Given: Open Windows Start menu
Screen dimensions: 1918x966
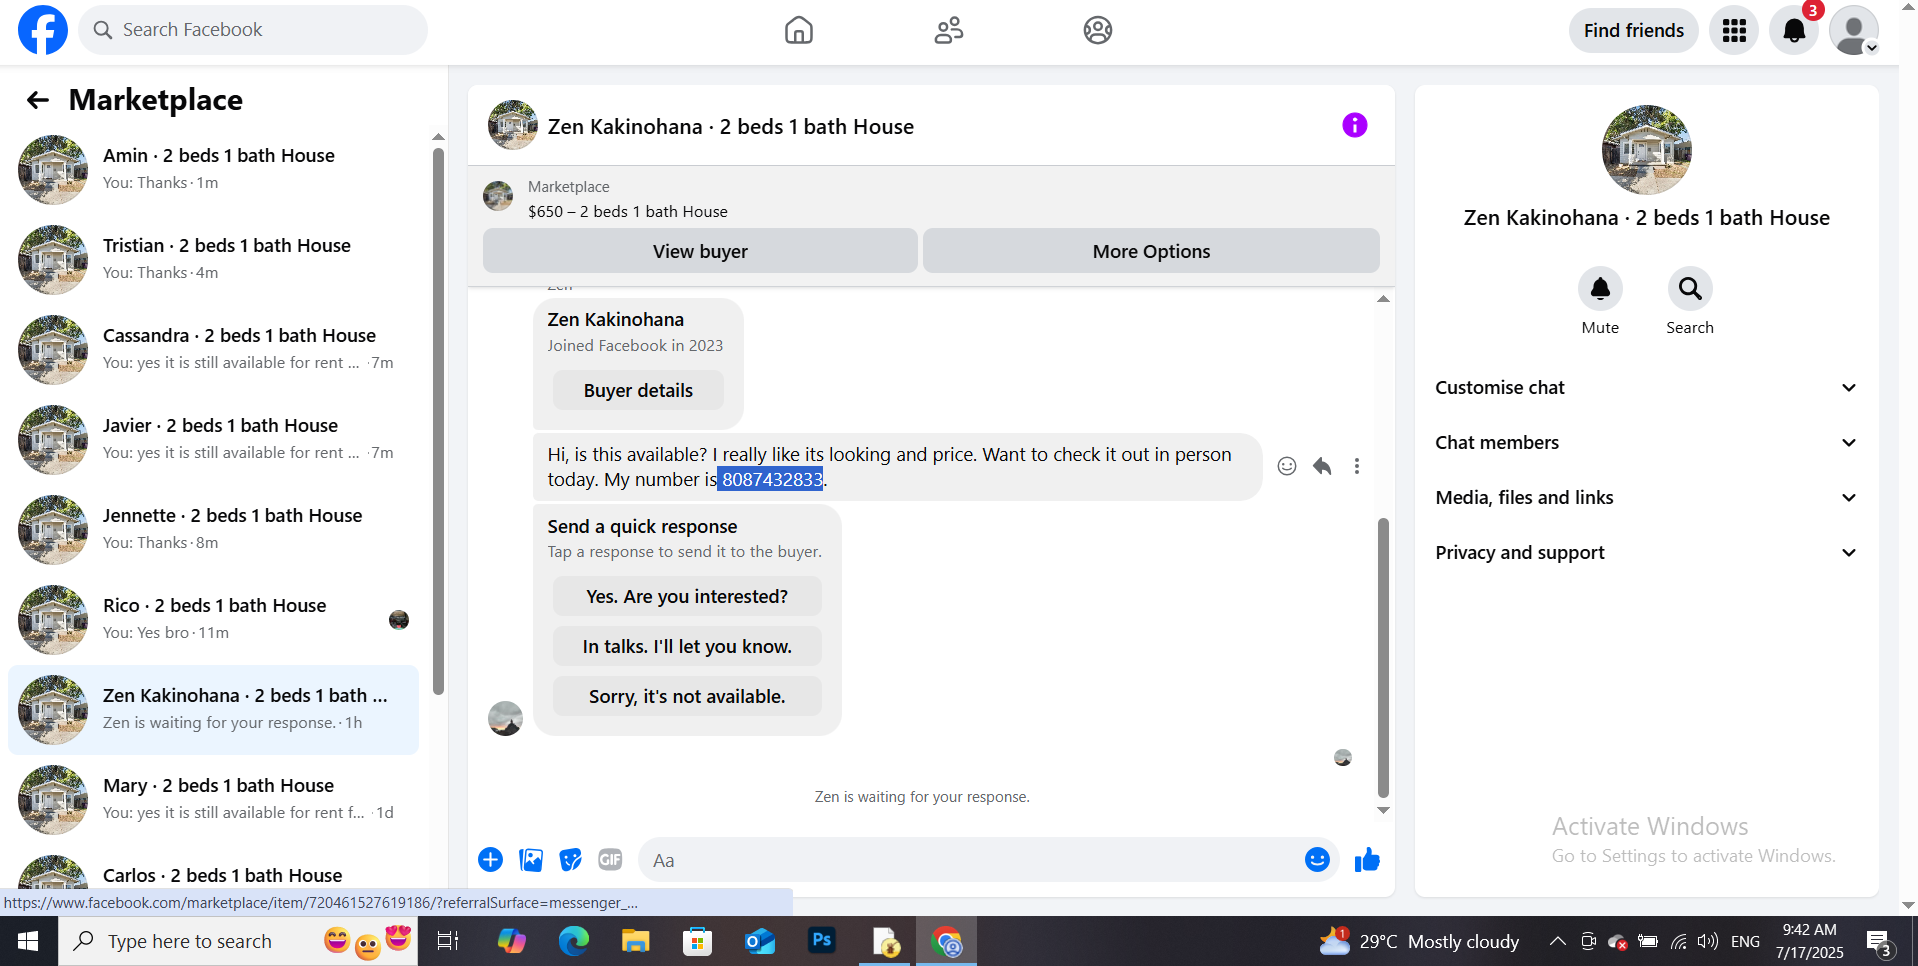Looking at the screenshot, I should 28,941.
